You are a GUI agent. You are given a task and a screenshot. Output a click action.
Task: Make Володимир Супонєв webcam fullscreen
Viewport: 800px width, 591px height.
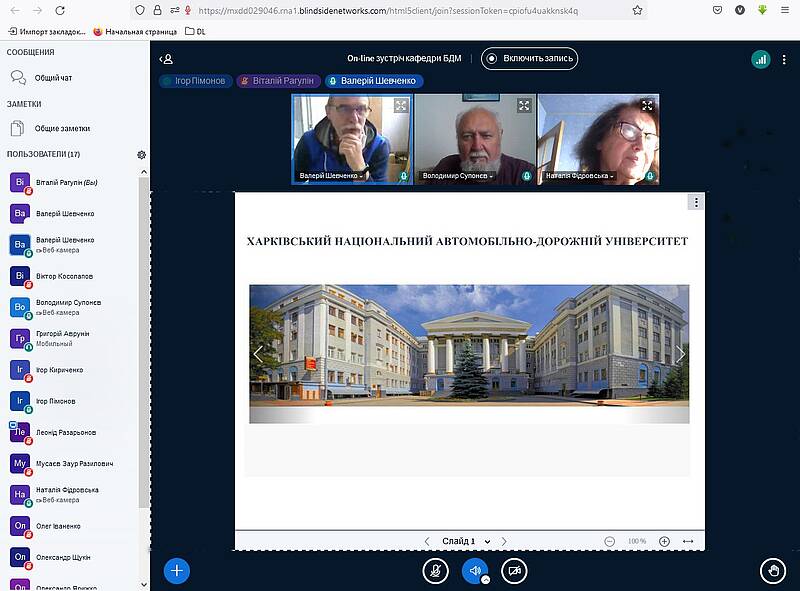tap(524, 106)
